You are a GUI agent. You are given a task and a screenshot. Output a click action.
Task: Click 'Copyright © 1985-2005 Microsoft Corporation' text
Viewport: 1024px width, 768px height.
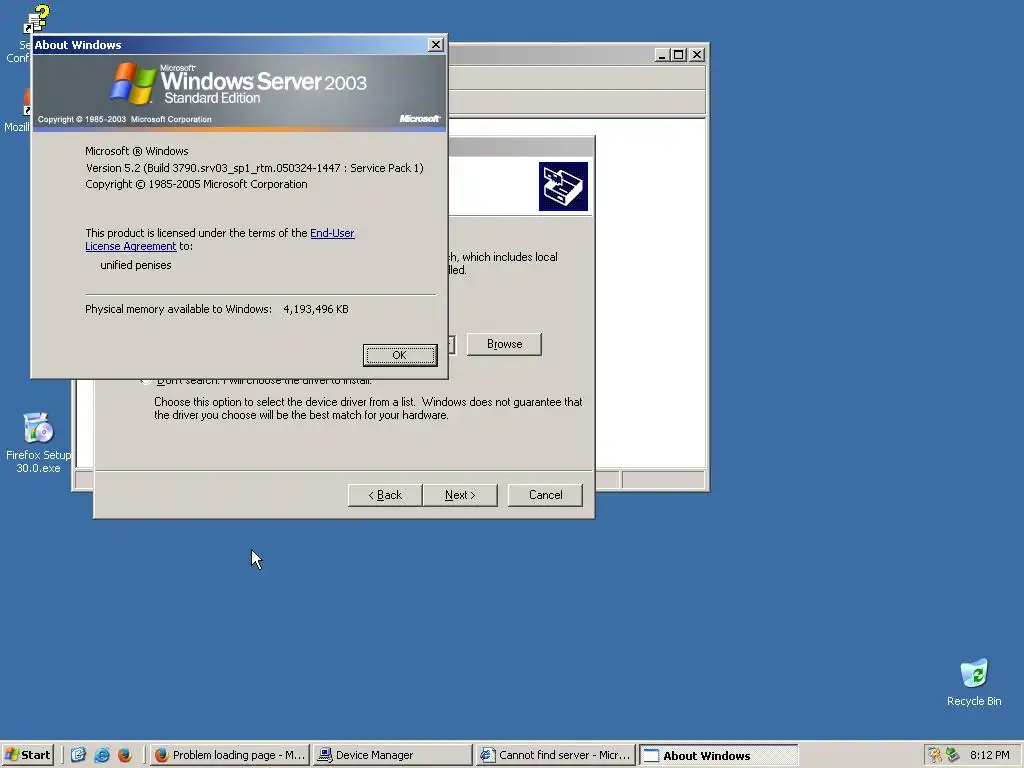[x=196, y=184]
